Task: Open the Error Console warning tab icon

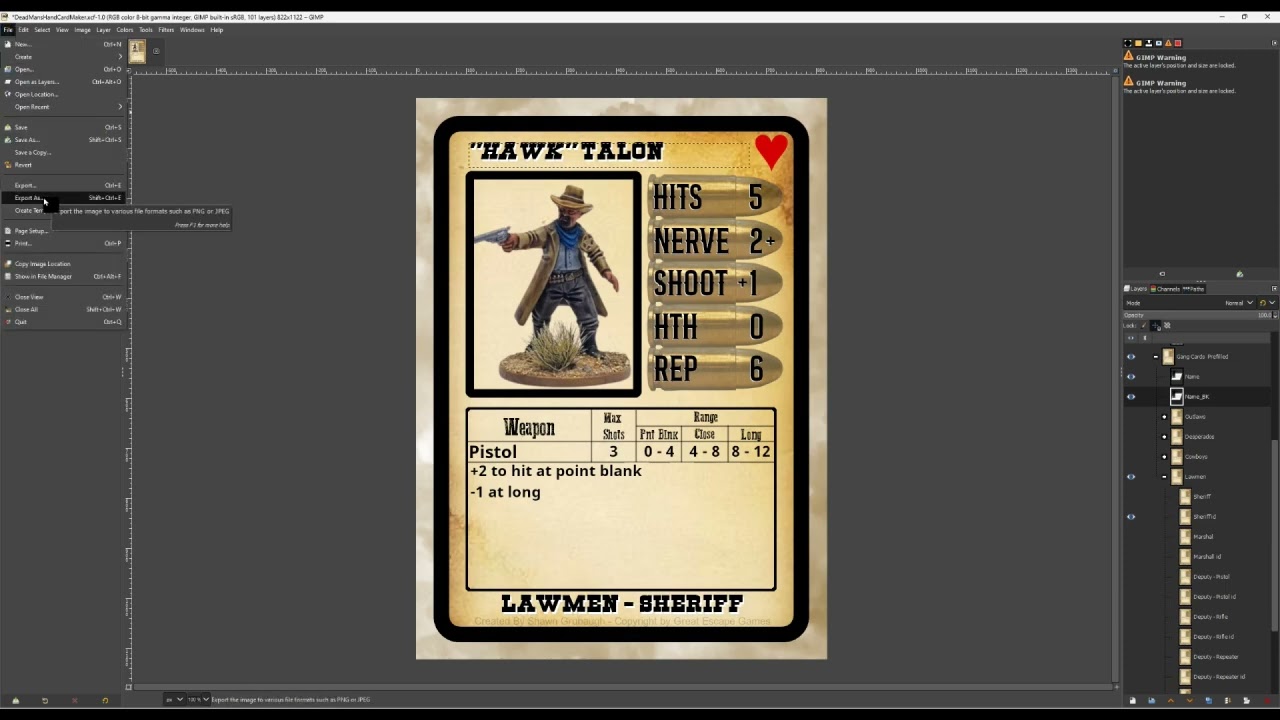Action: click(1167, 43)
